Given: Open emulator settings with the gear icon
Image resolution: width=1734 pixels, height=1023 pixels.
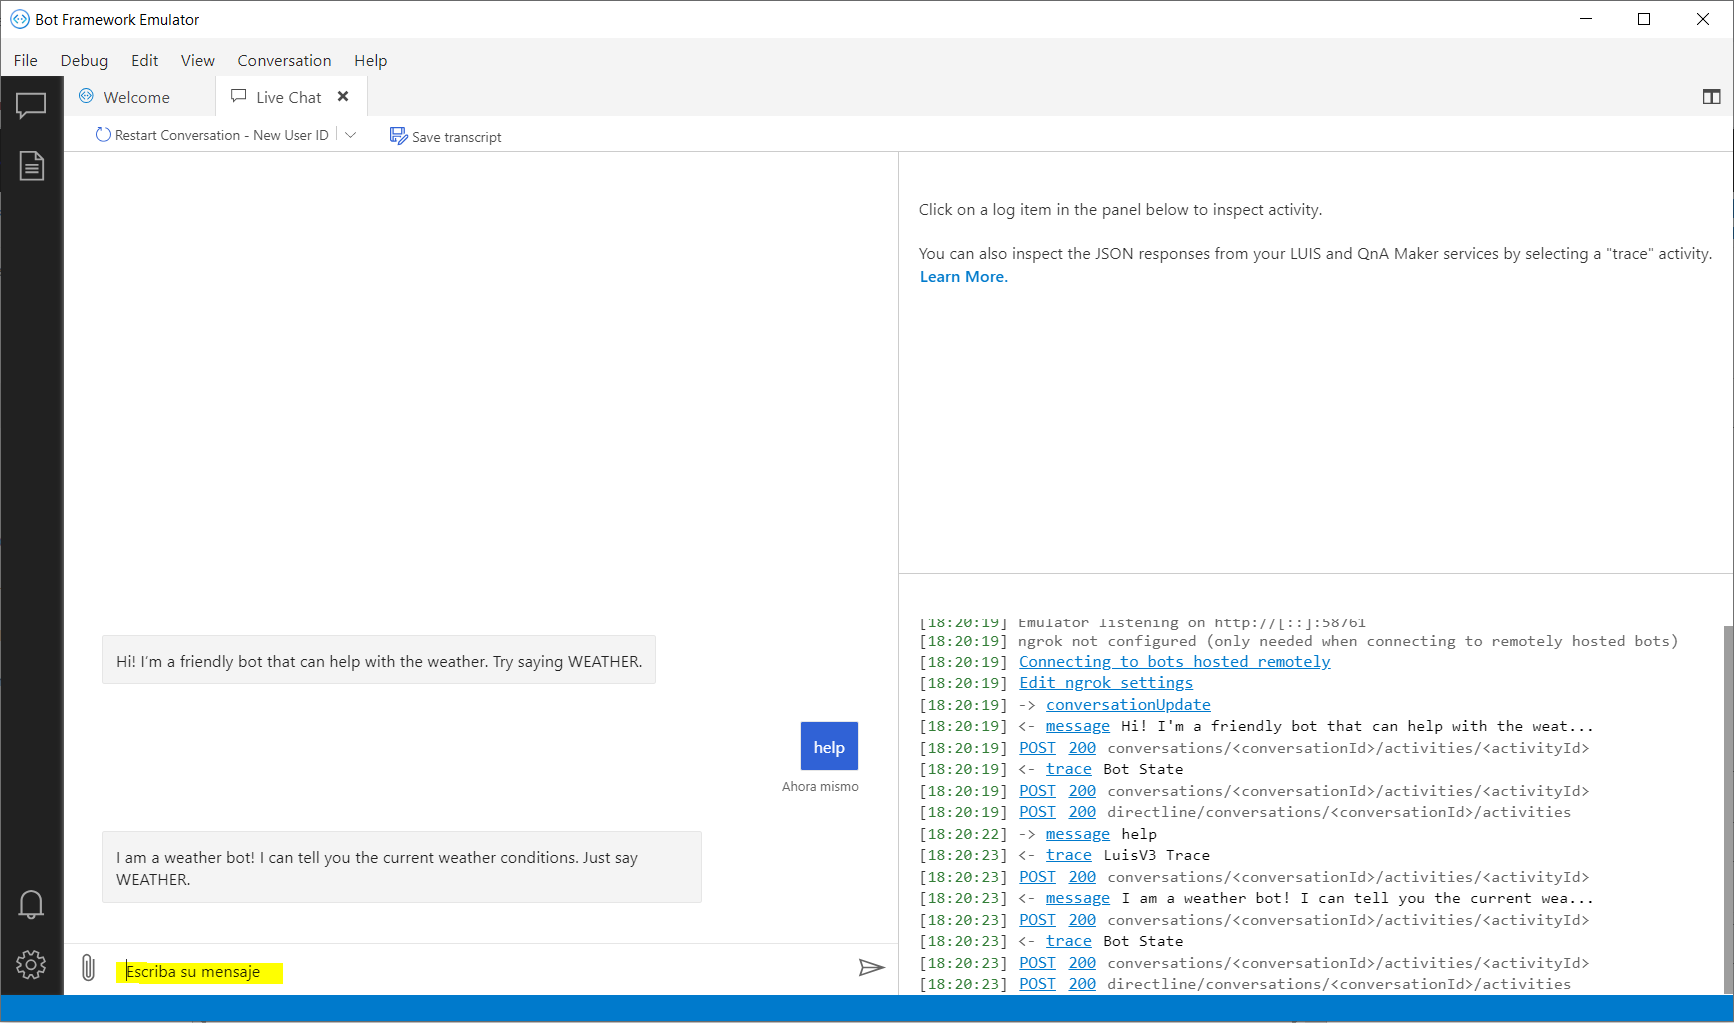Looking at the screenshot, I should tap(31, 964).
